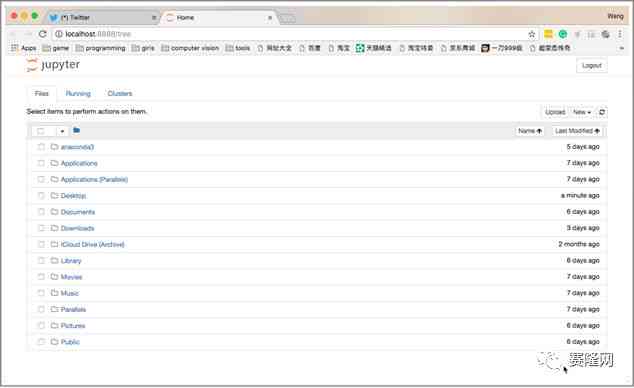Tick the select-all checkbox
This screenshot has width=634, height=388.
pos(41,131)
